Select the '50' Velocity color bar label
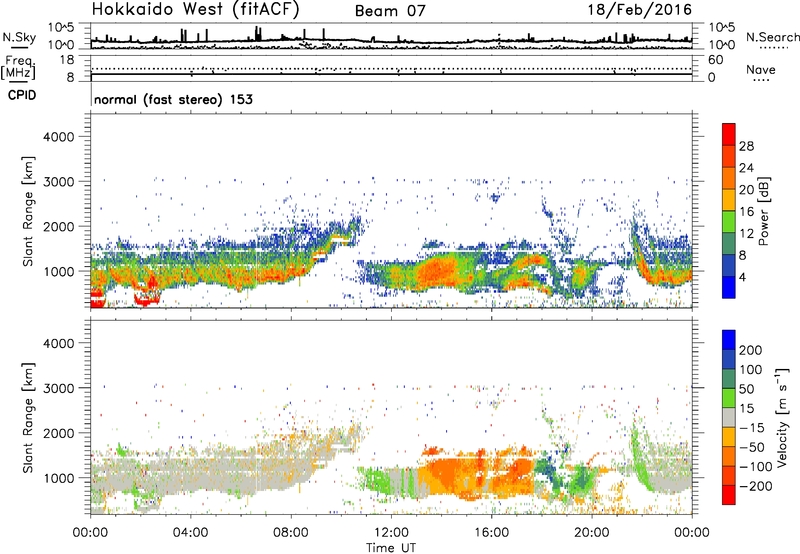The width and height of the screenshot is (800, 554). [x=746, y=389]
